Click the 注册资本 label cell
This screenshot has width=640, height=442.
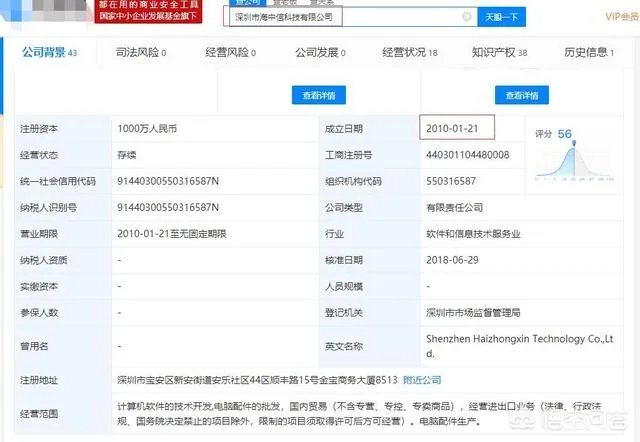click(x=63, y=129)
